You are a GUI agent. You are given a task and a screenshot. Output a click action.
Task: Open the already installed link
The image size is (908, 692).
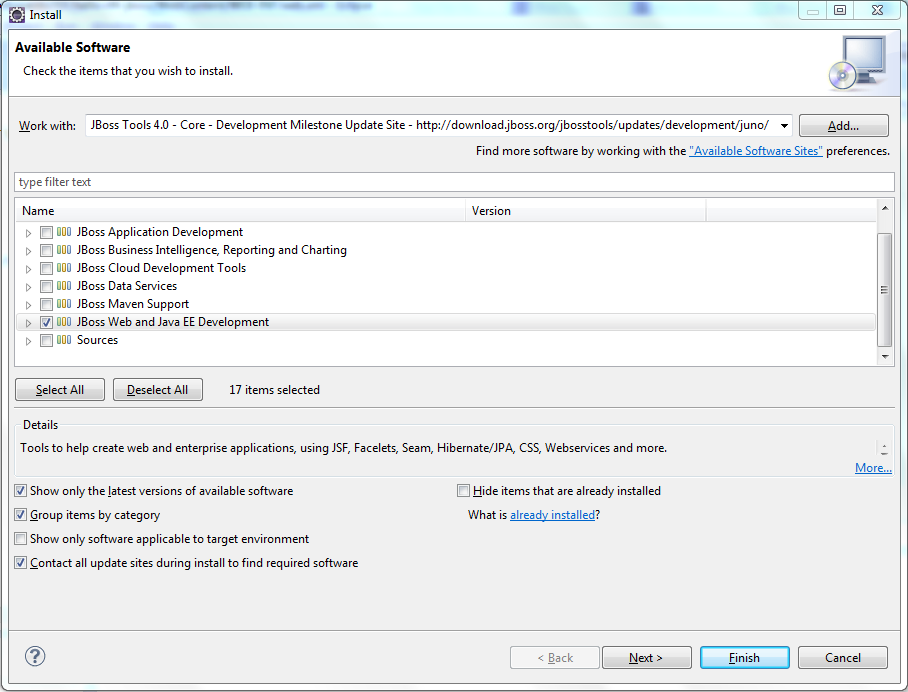click(552, 515)
